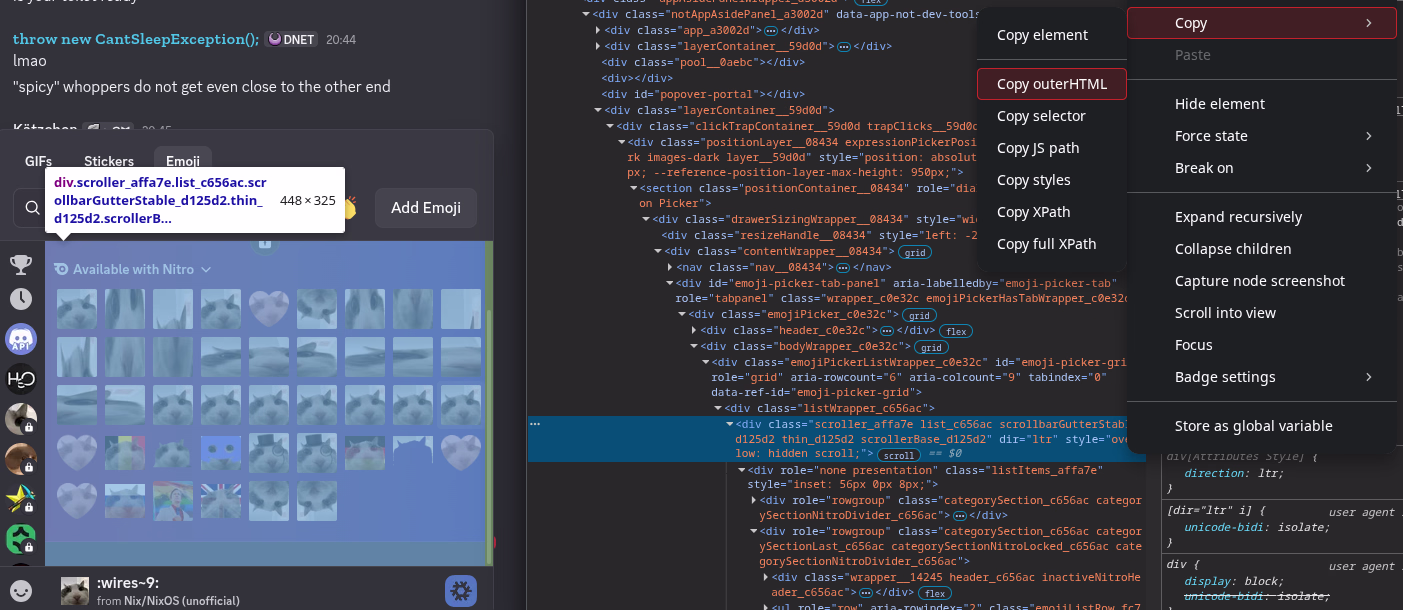Select the star server emoji category
Screen dimensions: 1403x610
click(x=21, y=499)
